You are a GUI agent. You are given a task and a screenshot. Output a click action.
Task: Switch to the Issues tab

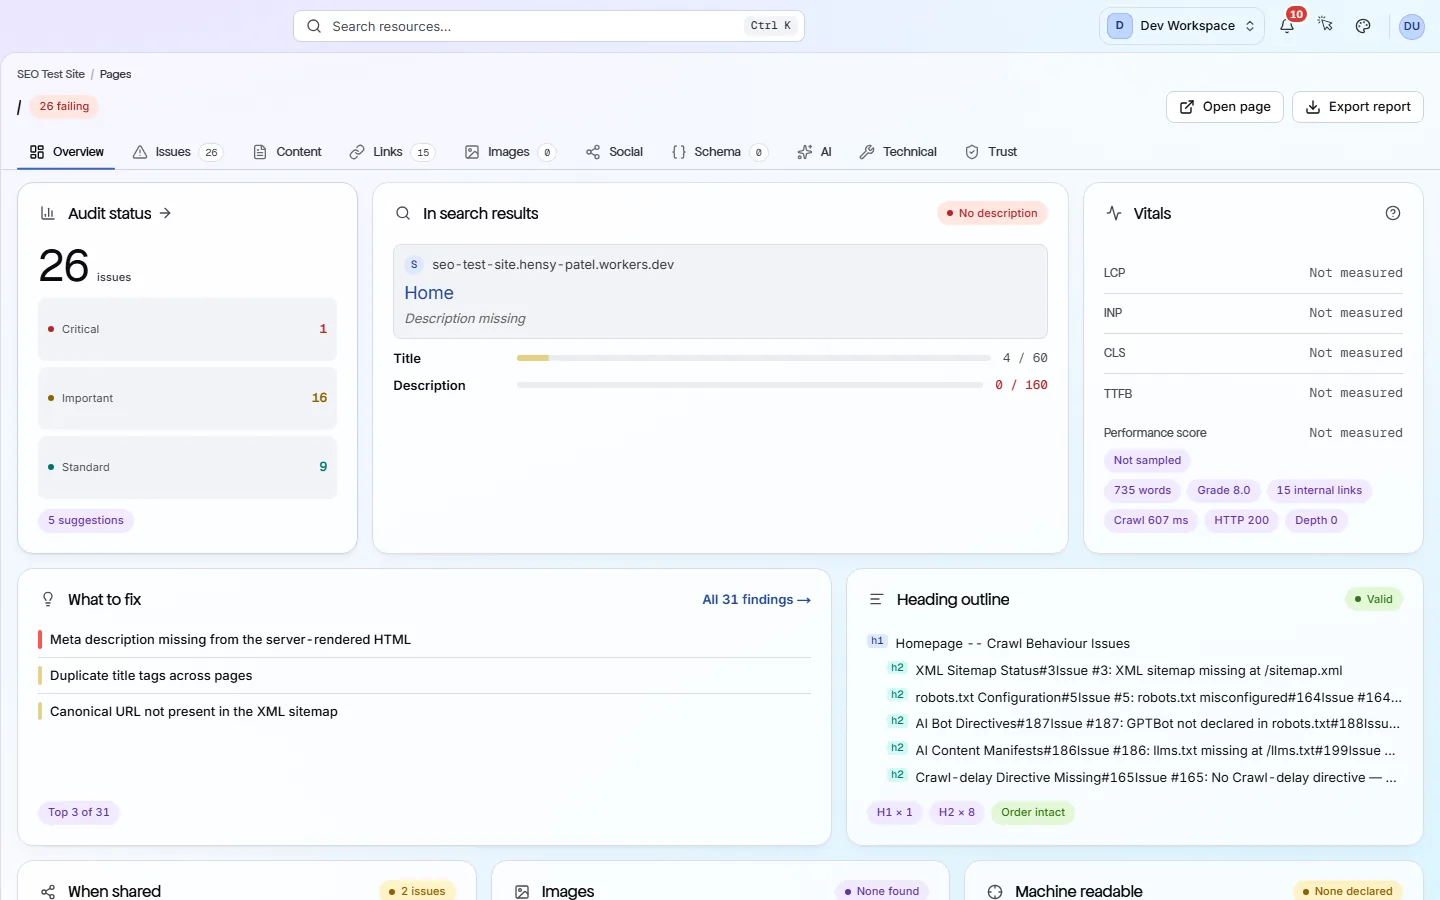tap(176, 152)
